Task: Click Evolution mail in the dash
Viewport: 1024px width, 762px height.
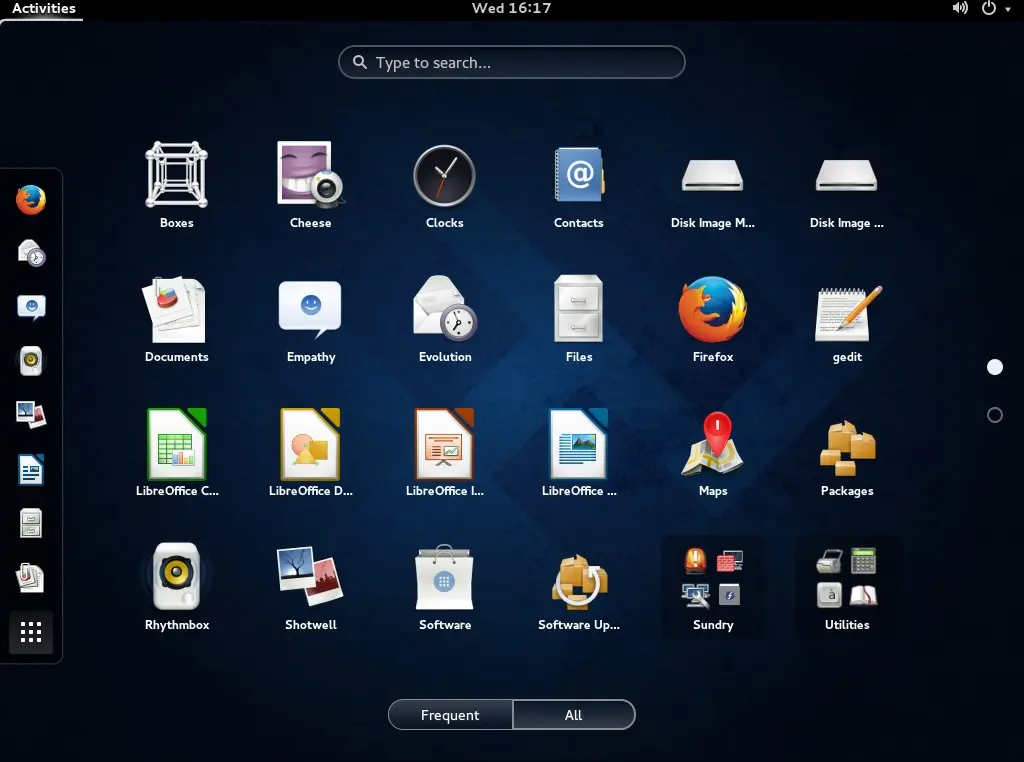Action: (31, 253)
